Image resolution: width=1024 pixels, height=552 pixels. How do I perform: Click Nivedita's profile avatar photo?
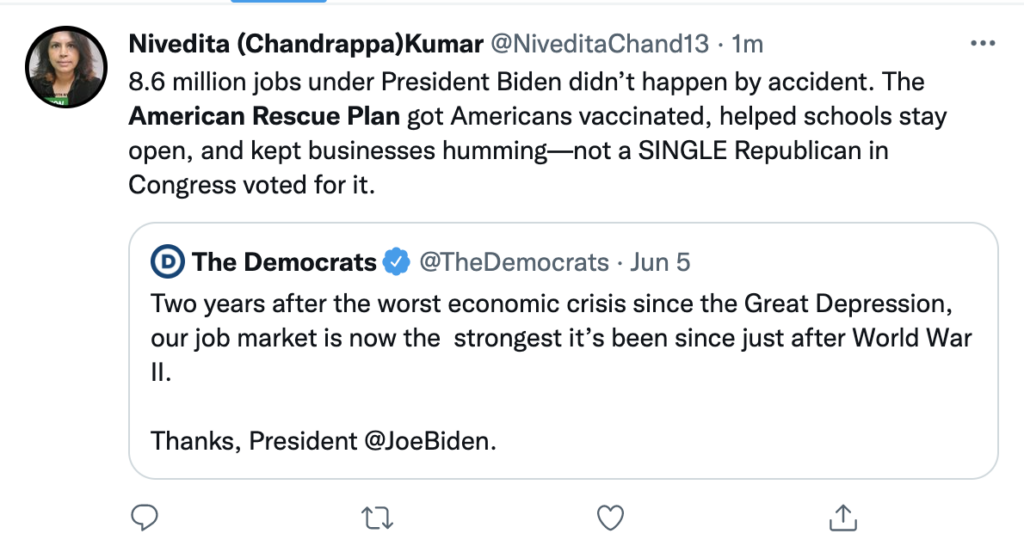tap(65, 67)
